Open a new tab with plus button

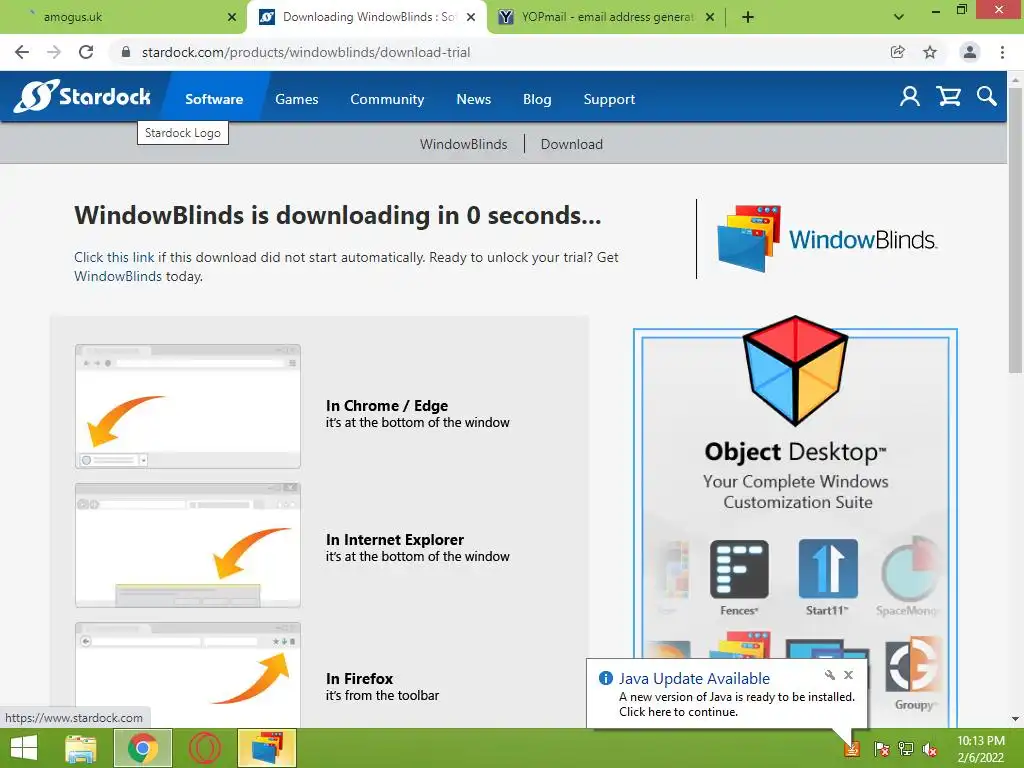(748, 17)
